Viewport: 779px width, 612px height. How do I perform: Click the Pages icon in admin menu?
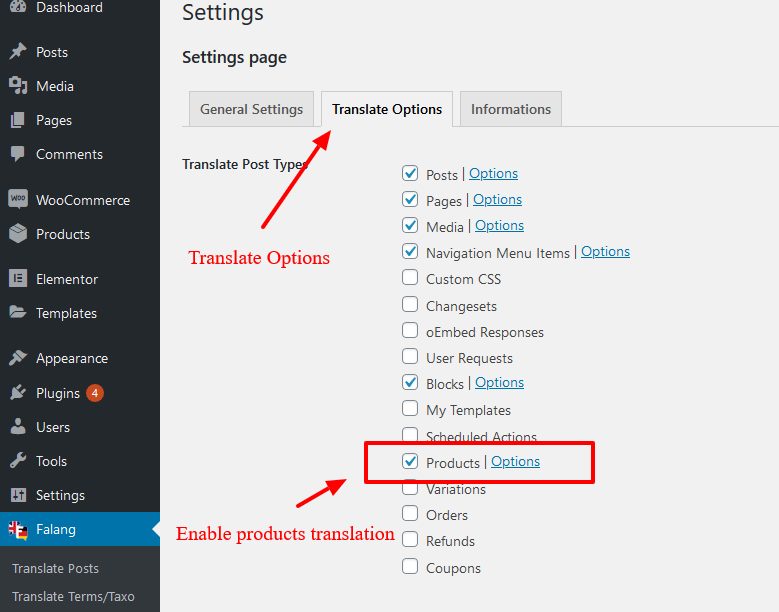coord(18,120)
